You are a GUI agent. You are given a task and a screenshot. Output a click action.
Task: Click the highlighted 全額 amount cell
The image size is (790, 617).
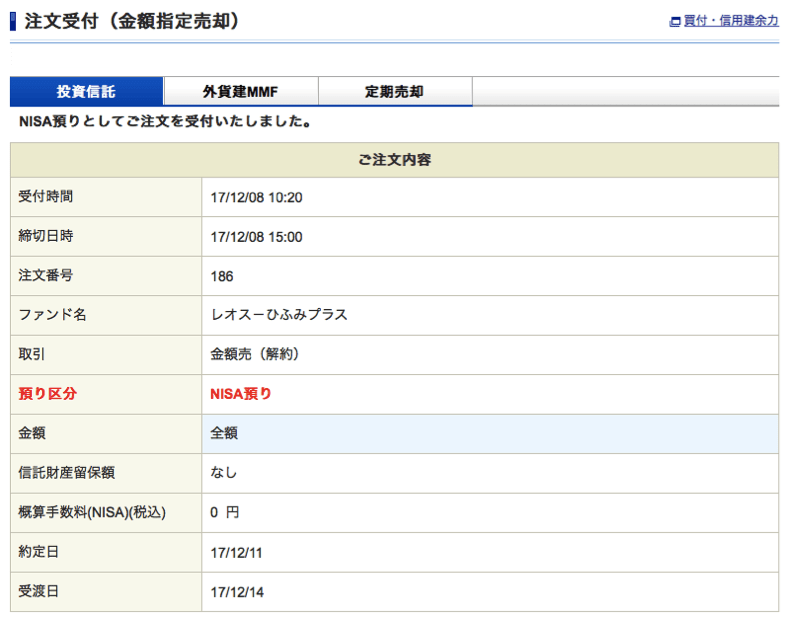click(224, 433)
